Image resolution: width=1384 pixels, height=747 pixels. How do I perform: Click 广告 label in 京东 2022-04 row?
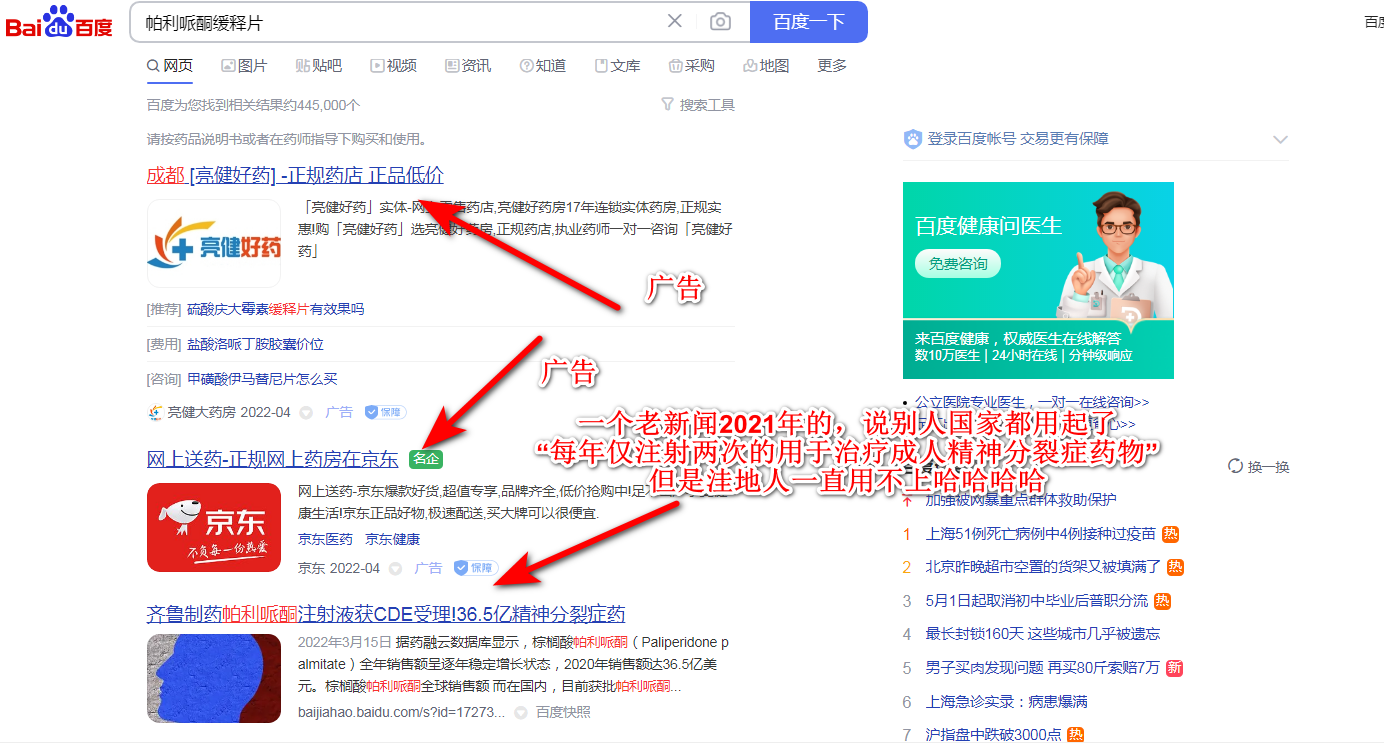[428, 568]
